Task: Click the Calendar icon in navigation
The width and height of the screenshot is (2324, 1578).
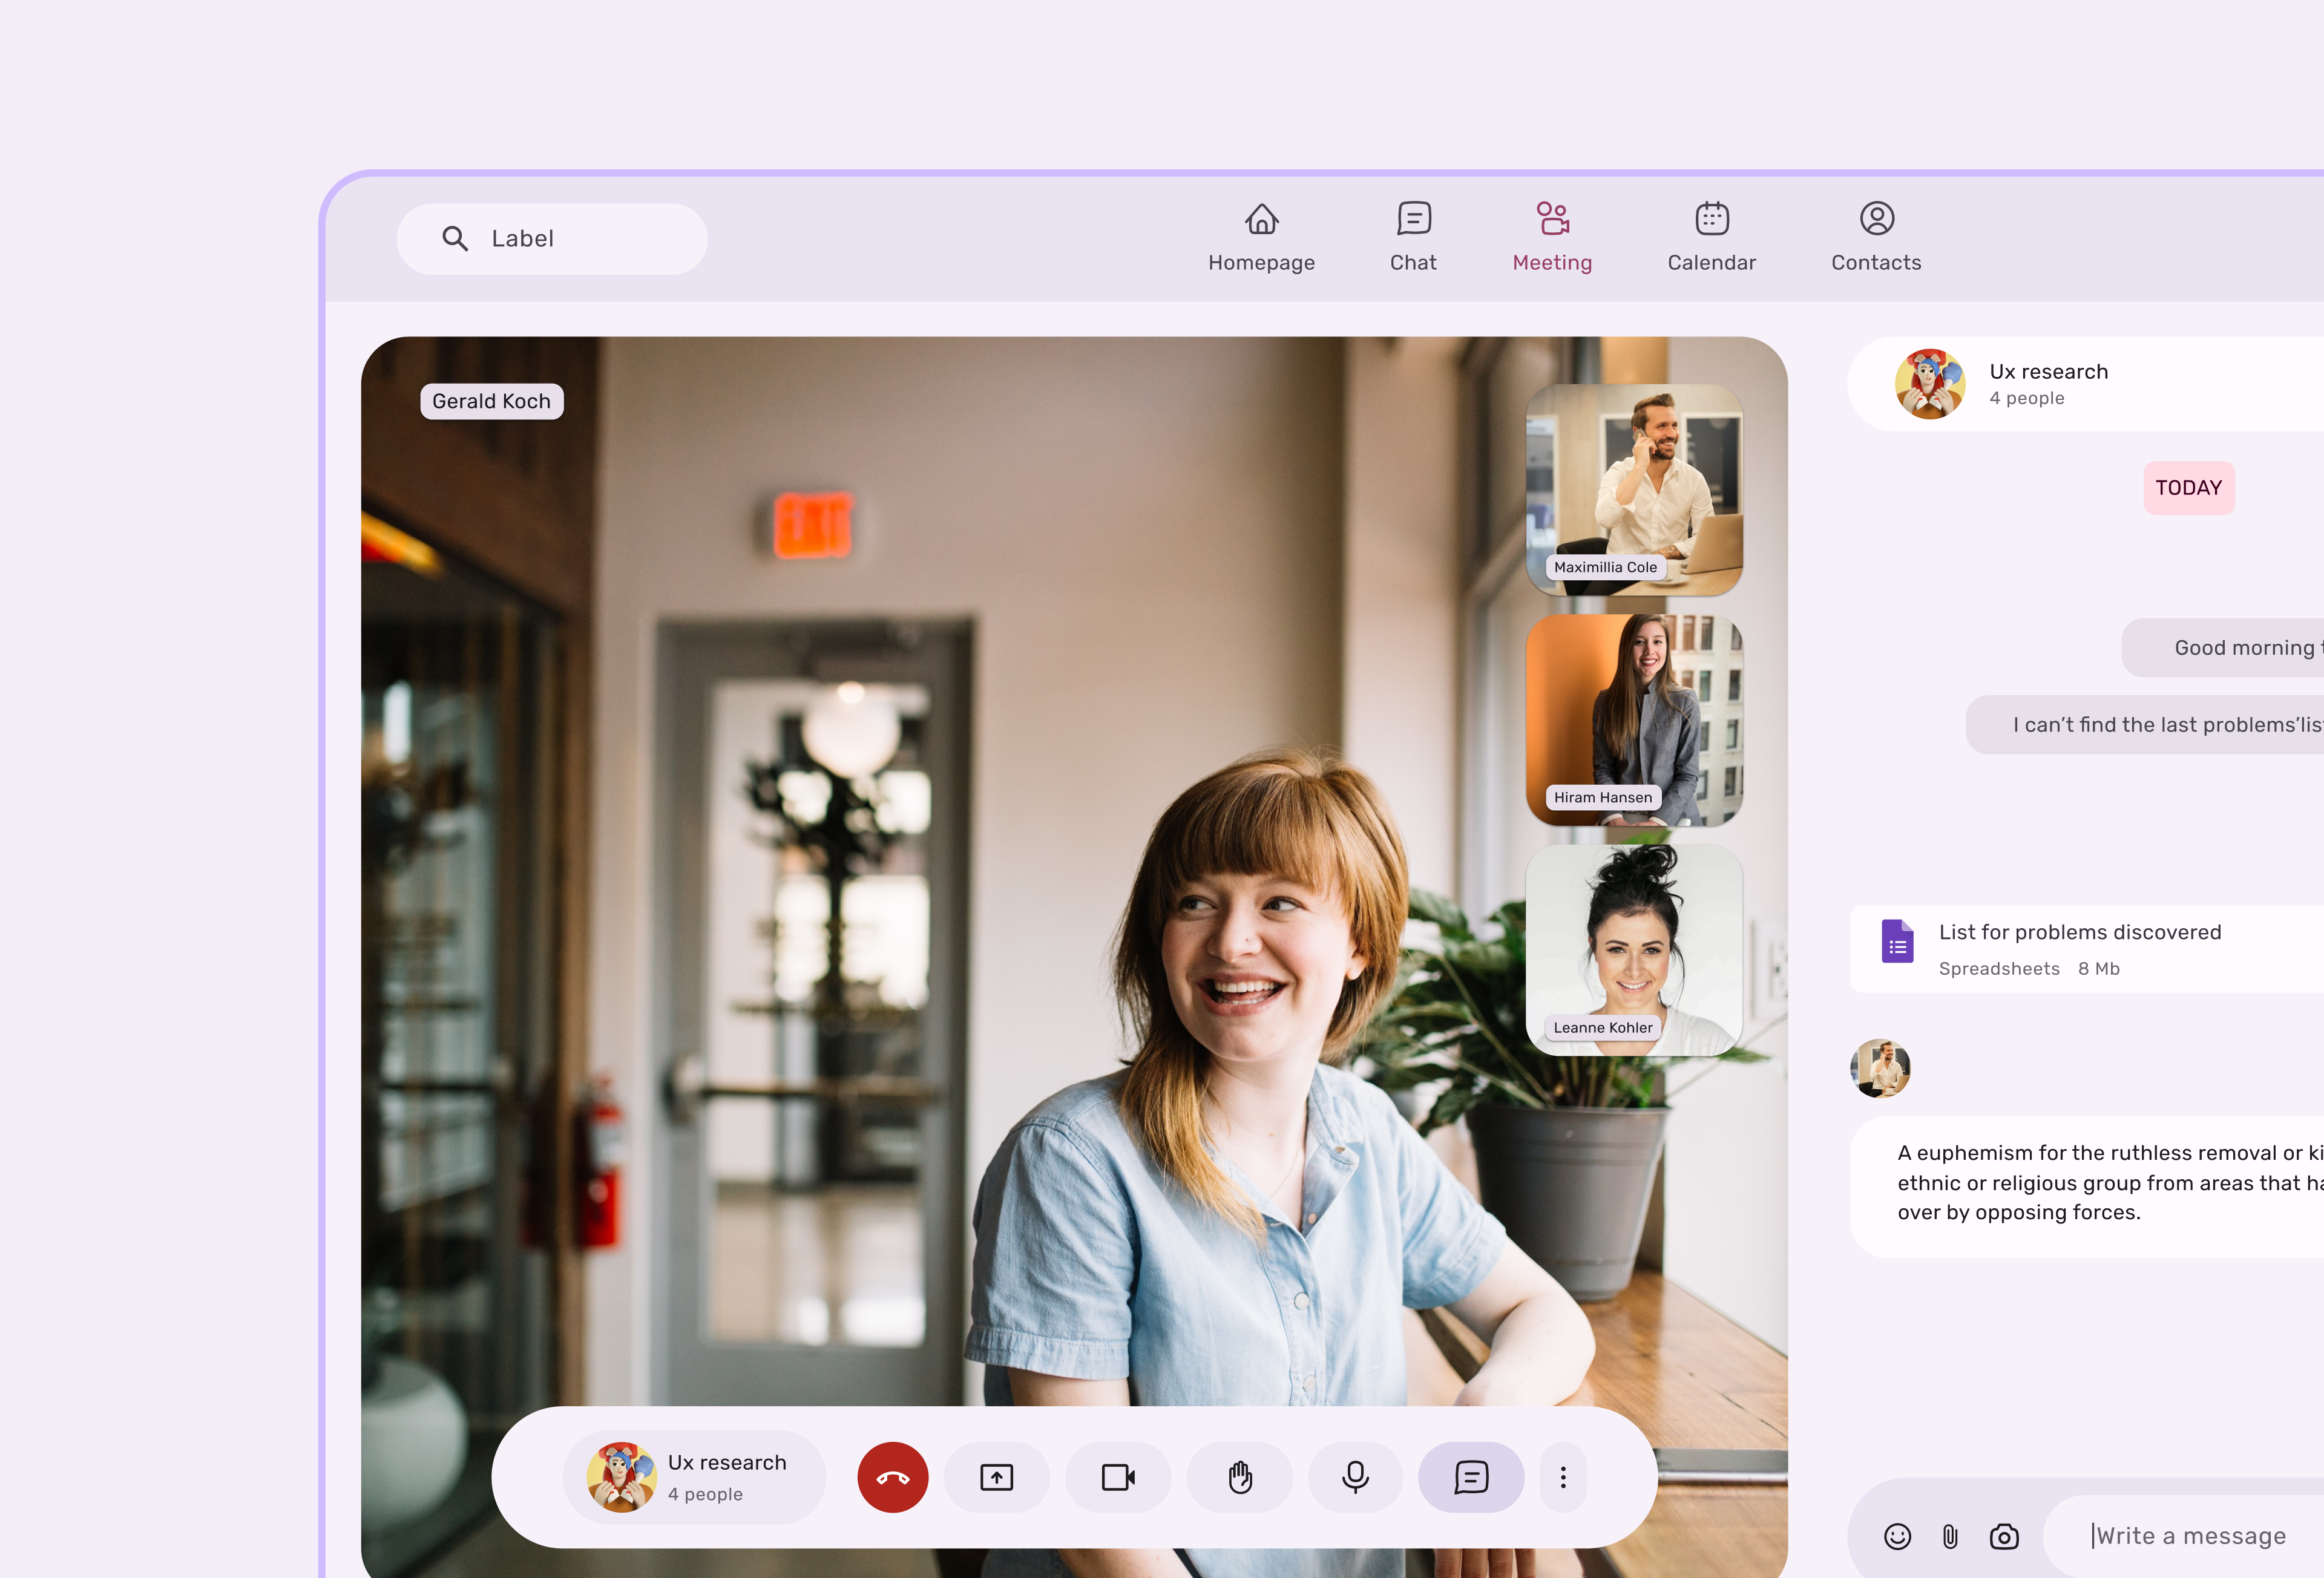Action: coord(1712,218)
